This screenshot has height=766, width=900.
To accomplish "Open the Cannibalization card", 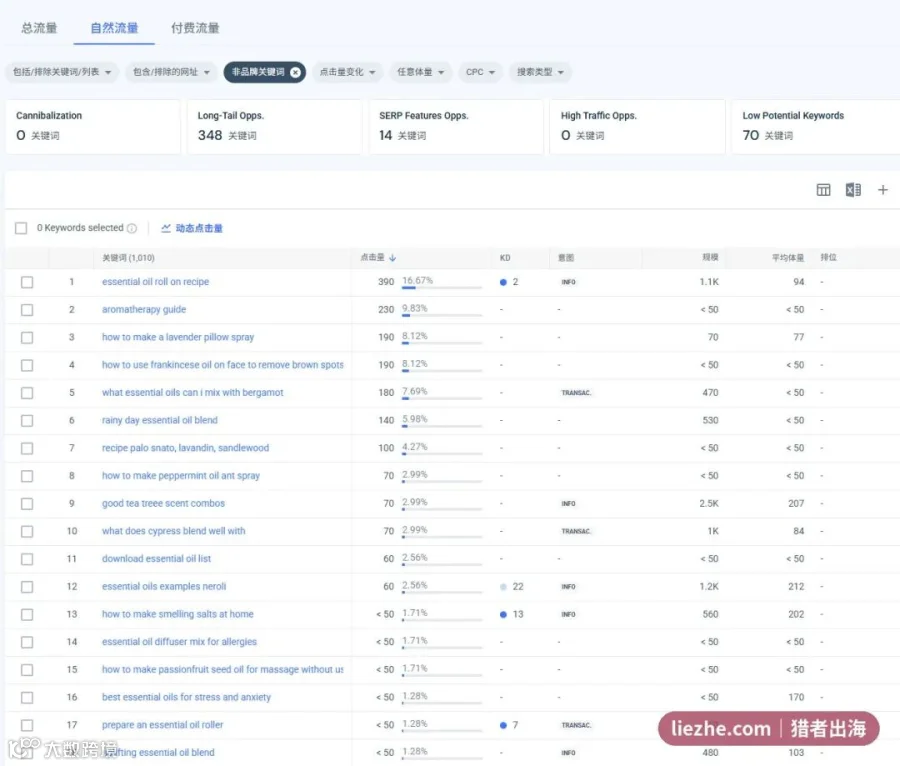I will click(93, 126).
